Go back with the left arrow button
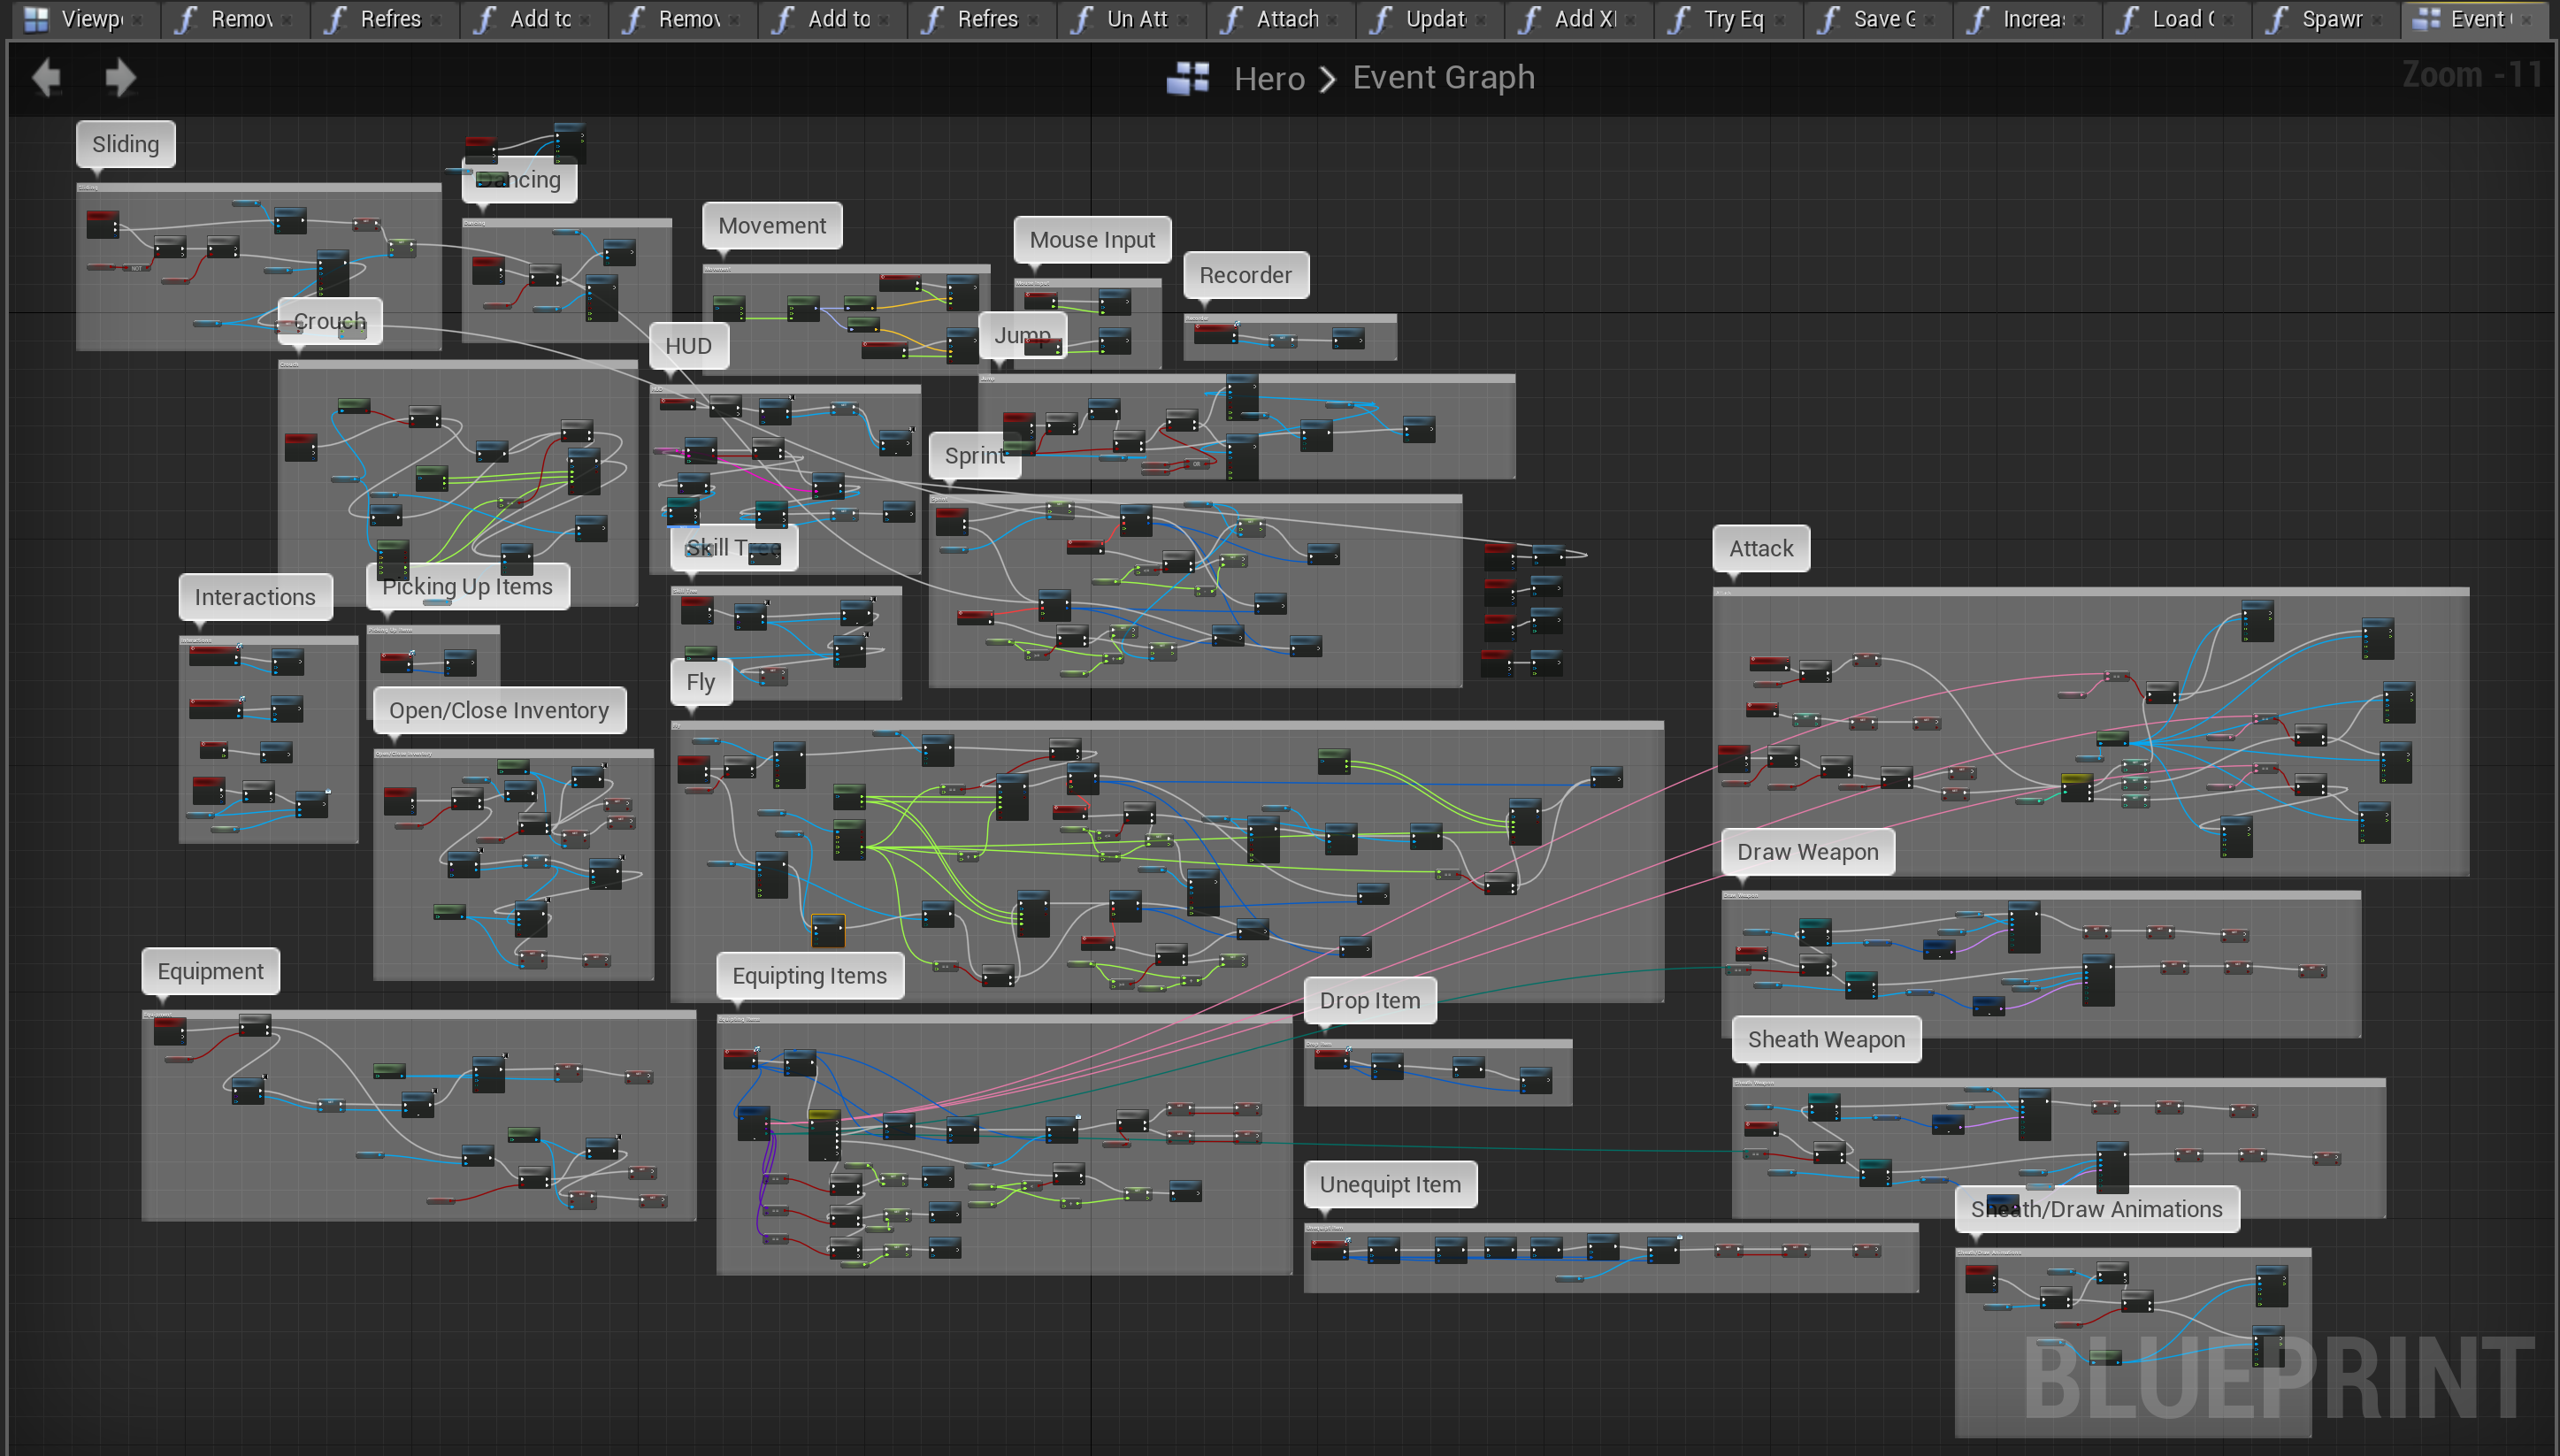The height and width of the screenshot is (1456, 2560). pos(46,77)
